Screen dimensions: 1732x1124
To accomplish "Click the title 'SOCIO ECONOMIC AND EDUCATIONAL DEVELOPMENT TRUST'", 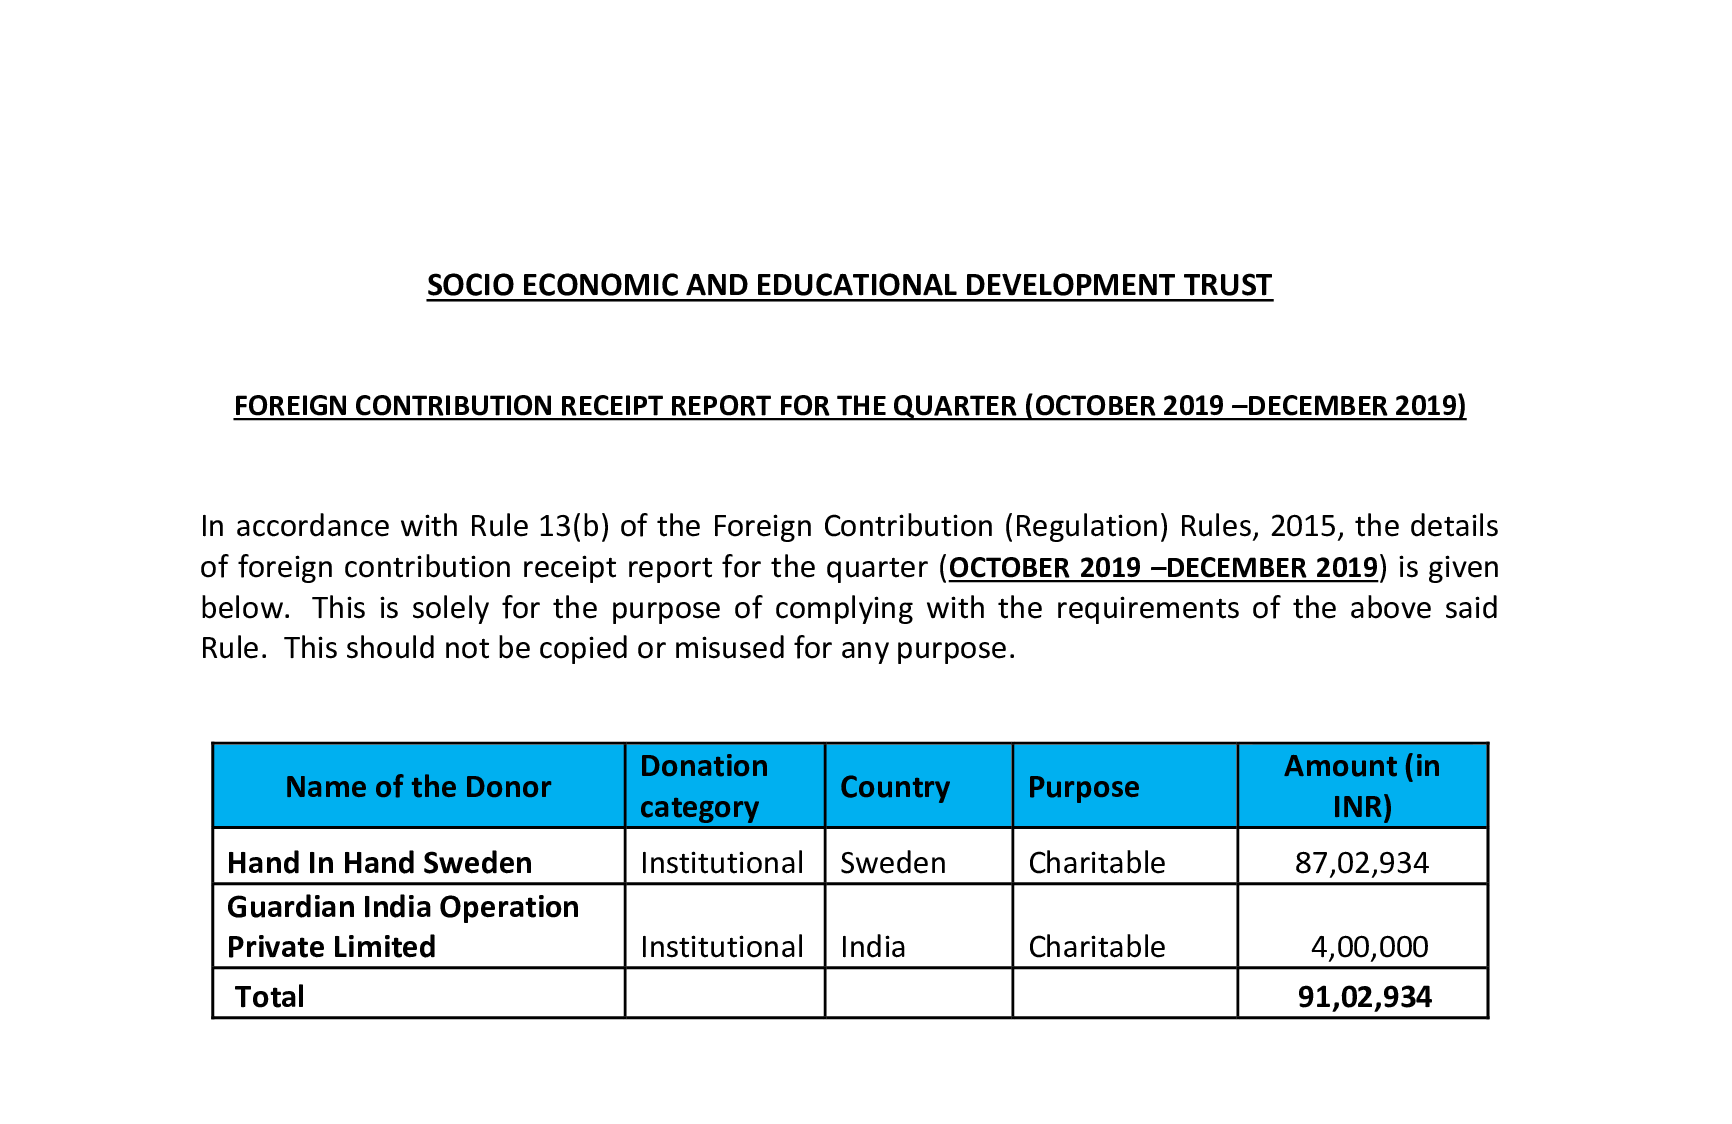I will pyautogui.click(x=849, y=285).
